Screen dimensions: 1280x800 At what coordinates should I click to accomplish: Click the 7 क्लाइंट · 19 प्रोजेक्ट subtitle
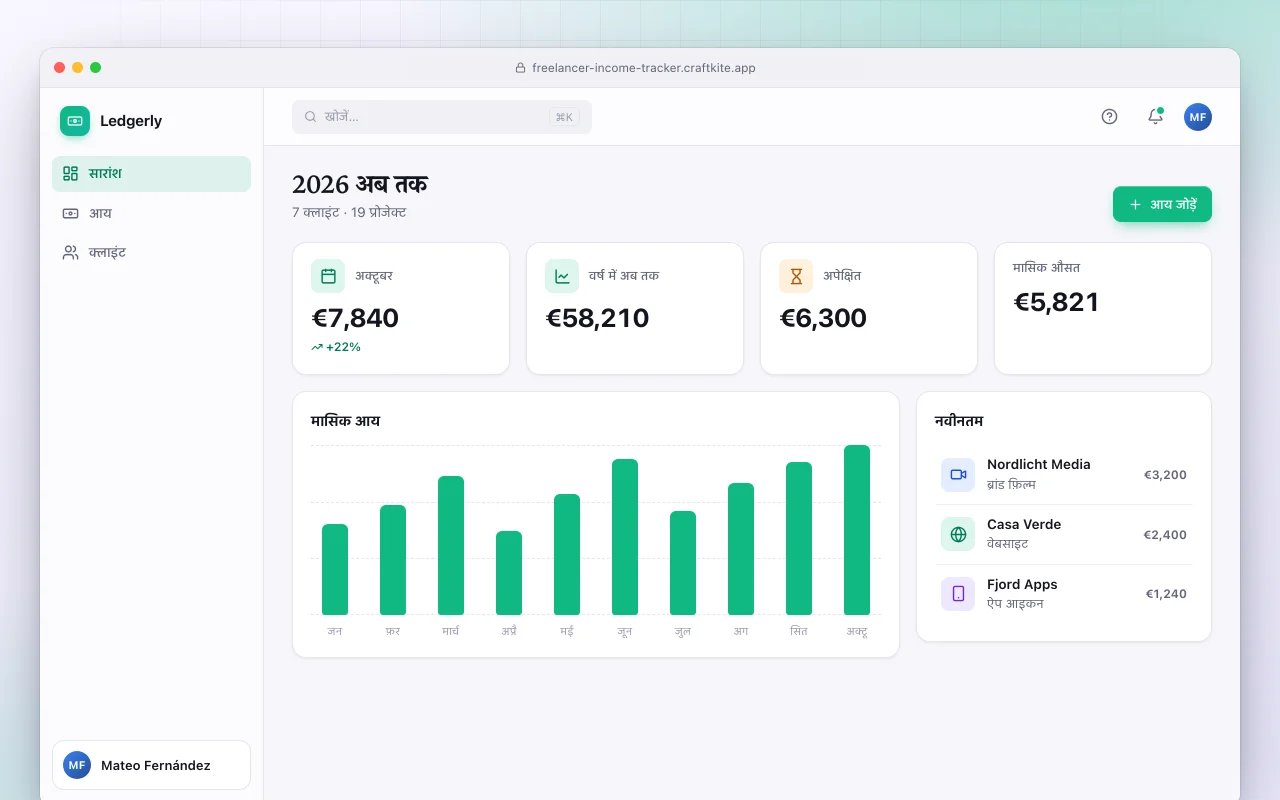click(x=349, y=213)
